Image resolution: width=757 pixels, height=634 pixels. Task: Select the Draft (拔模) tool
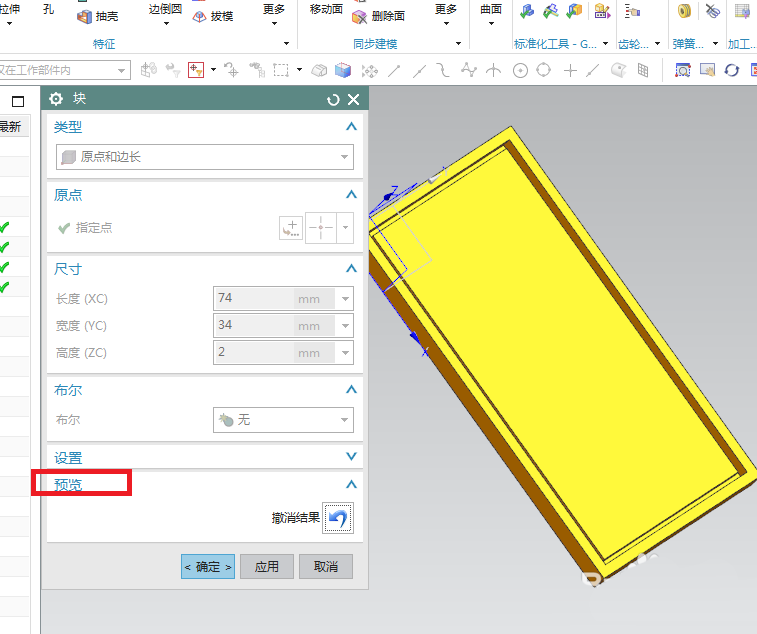[213, 16]
